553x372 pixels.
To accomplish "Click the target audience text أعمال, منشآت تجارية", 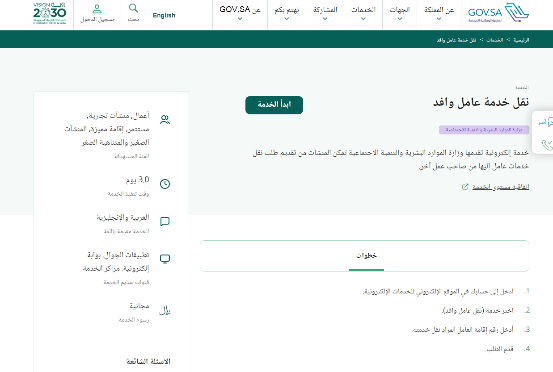I will (x=107, y=129).
